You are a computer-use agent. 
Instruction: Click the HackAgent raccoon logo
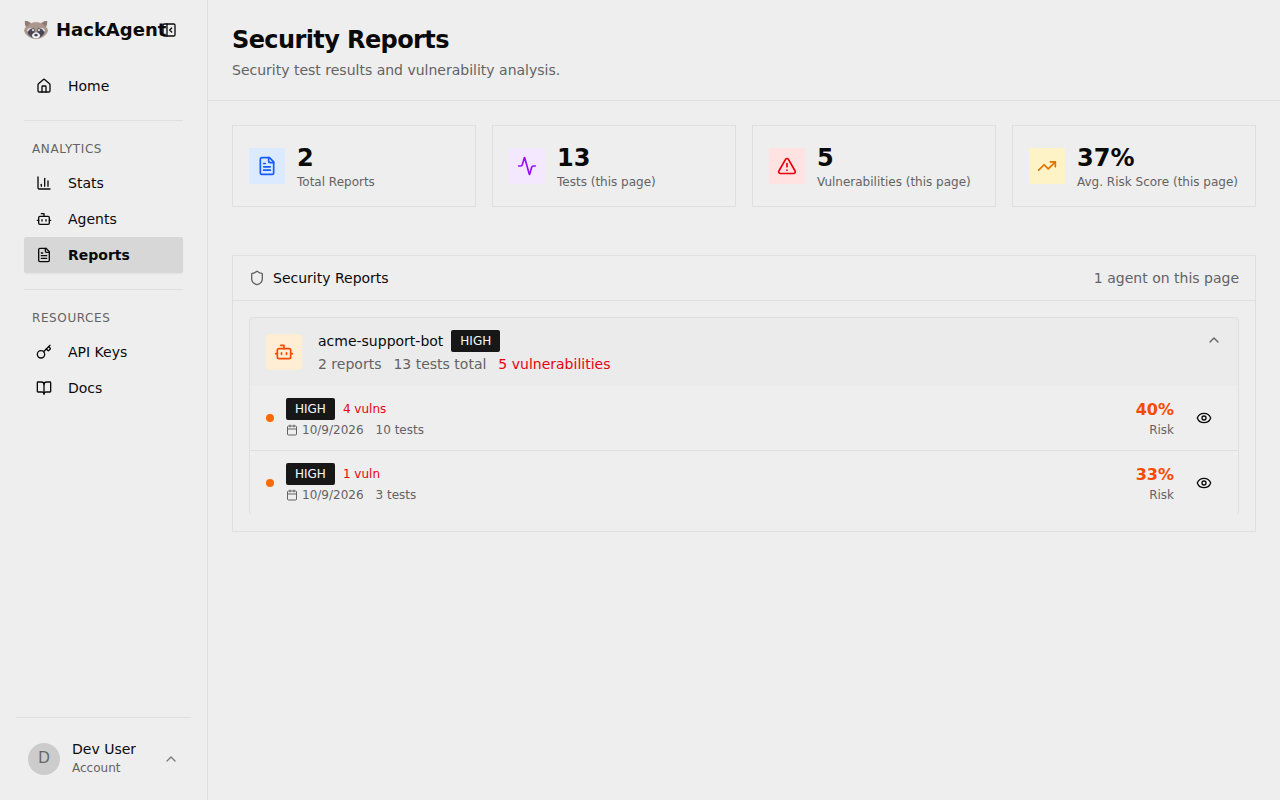tap(36, 30)
